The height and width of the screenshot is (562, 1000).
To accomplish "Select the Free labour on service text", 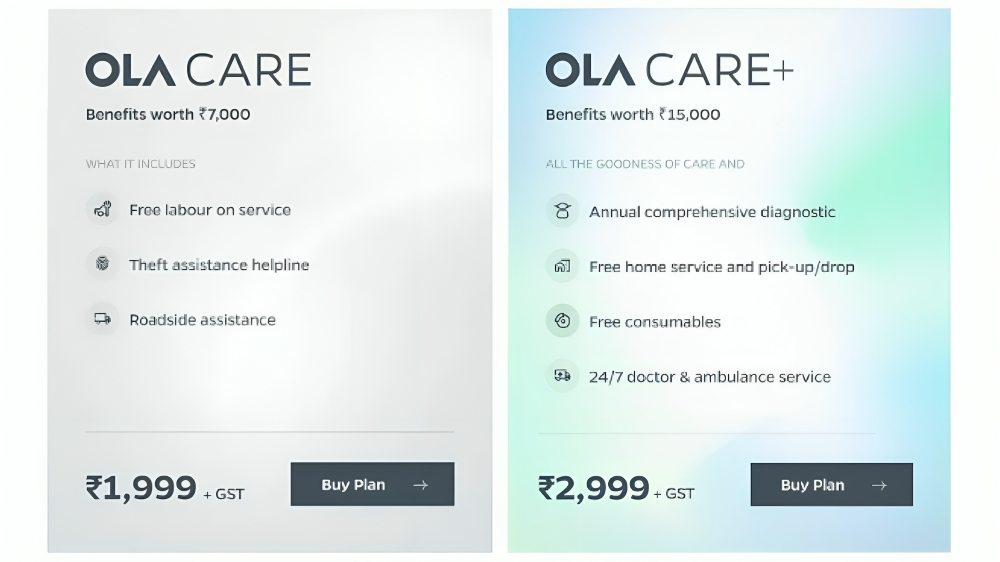I will (x=210, y=210).
